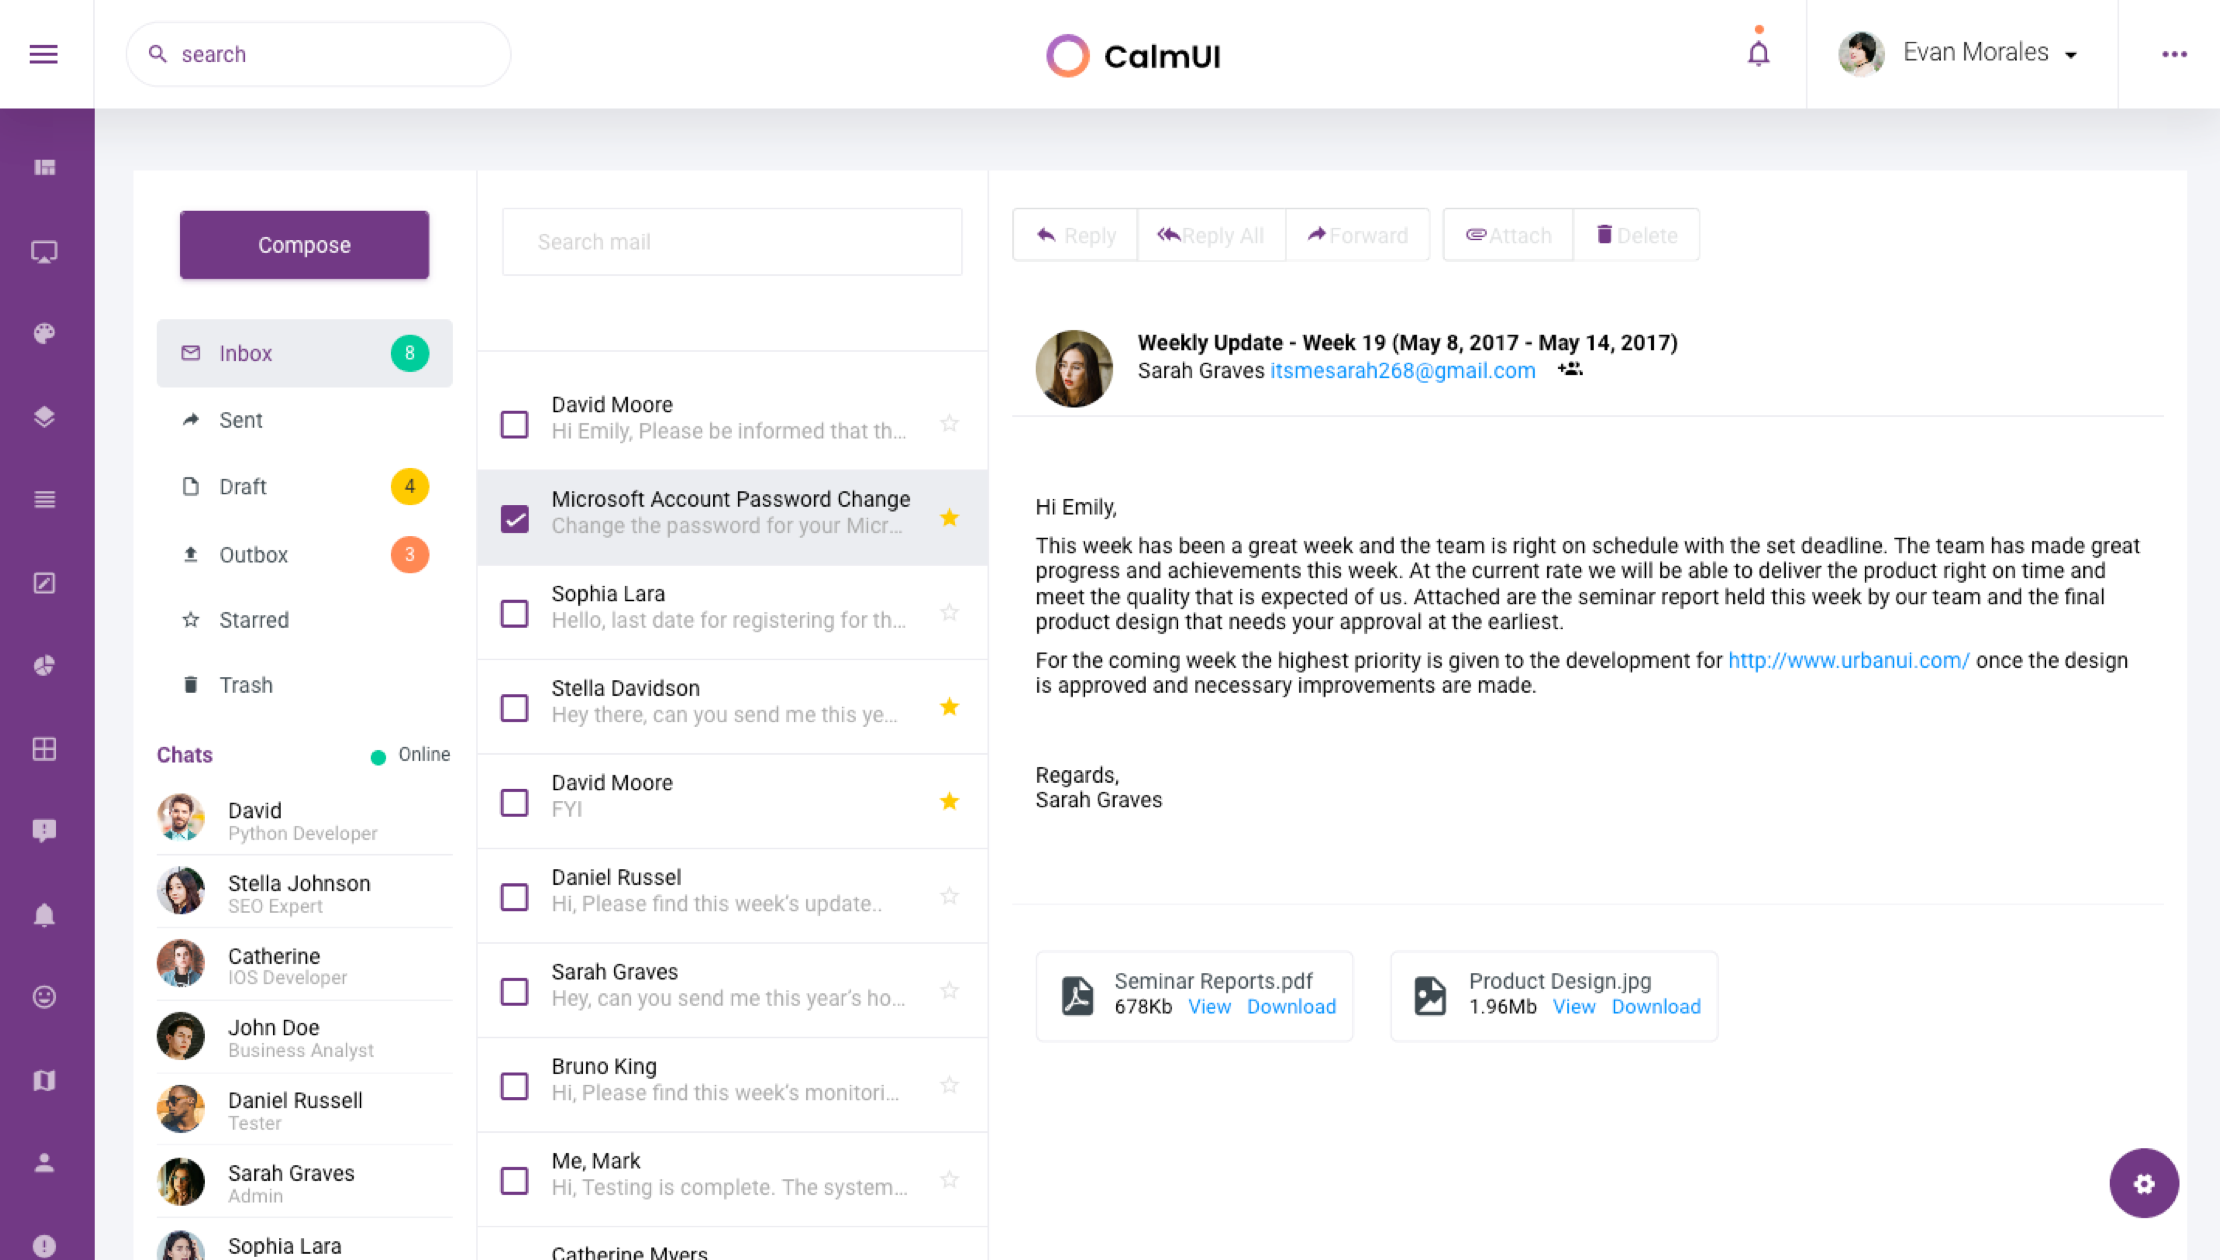Tick the checkbox for Bruno King email
The height and width of the screenshot is (1260, 2220).
coord(514,1086)
